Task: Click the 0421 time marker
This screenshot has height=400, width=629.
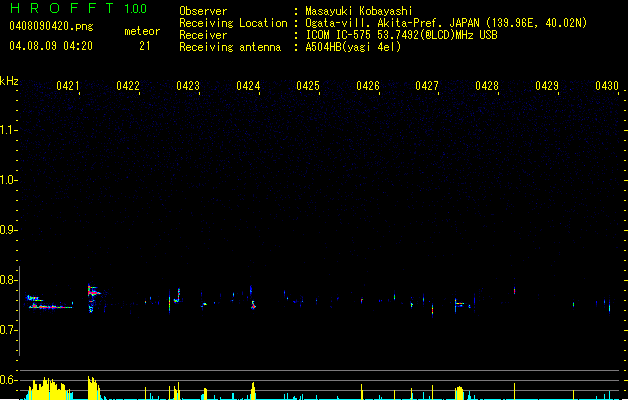Action: (68, 86)
